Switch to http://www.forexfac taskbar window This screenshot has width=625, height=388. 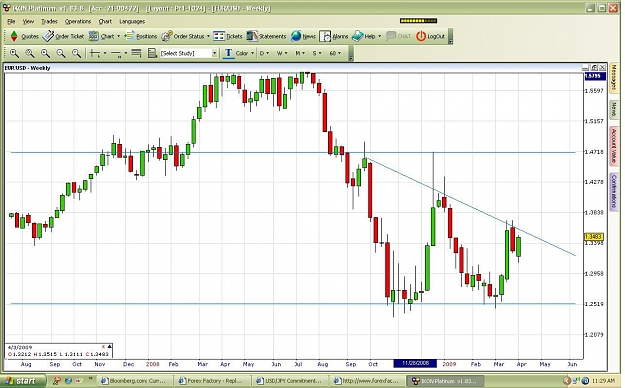[x=369, y=381]
